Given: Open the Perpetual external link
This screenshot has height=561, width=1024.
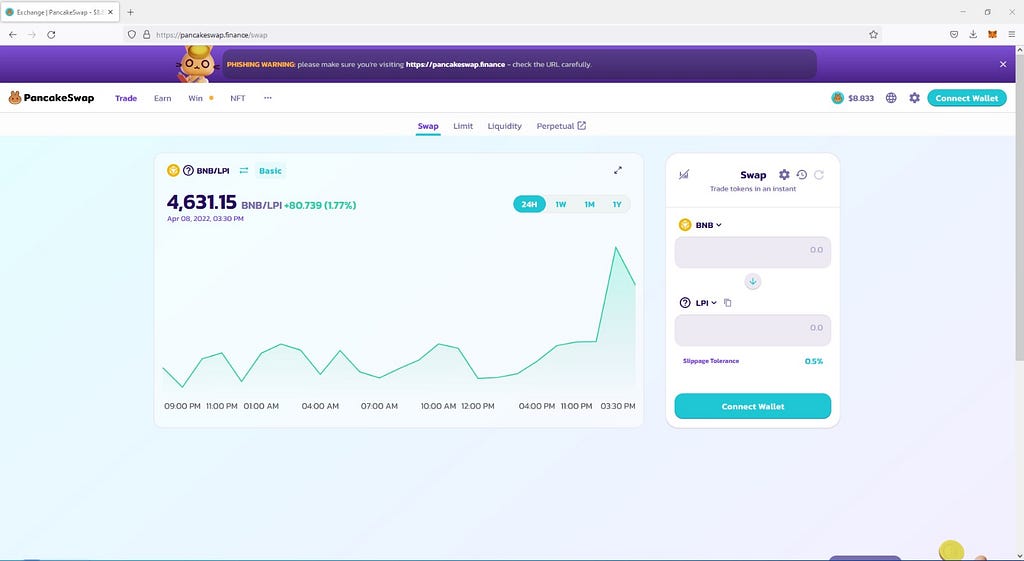Looking at the screenshot, I should click(x=561, y=126).
